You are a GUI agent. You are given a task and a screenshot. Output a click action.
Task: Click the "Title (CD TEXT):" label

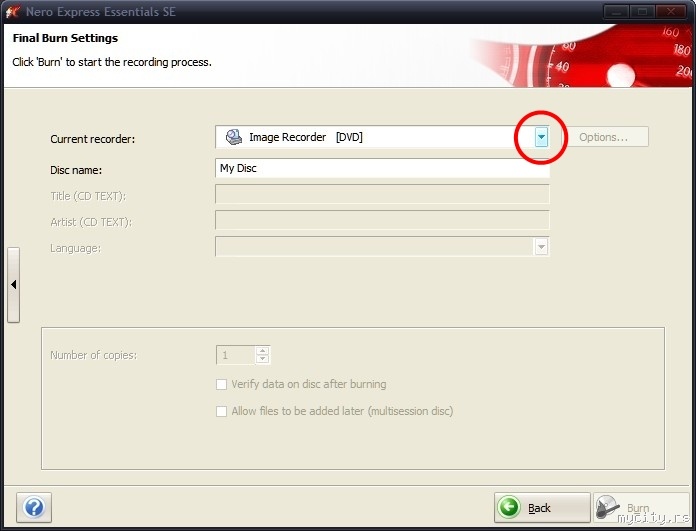pos(88,196)
